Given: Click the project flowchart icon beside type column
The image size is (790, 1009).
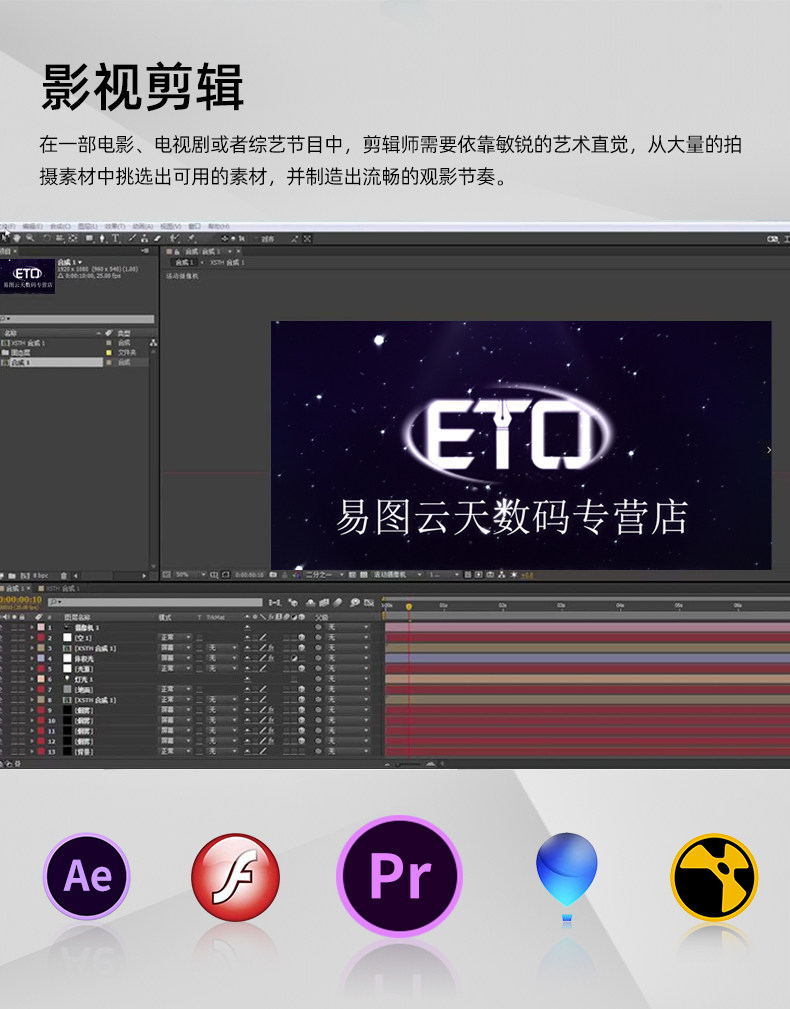Looking at the screenshot, I should (154, 342).
